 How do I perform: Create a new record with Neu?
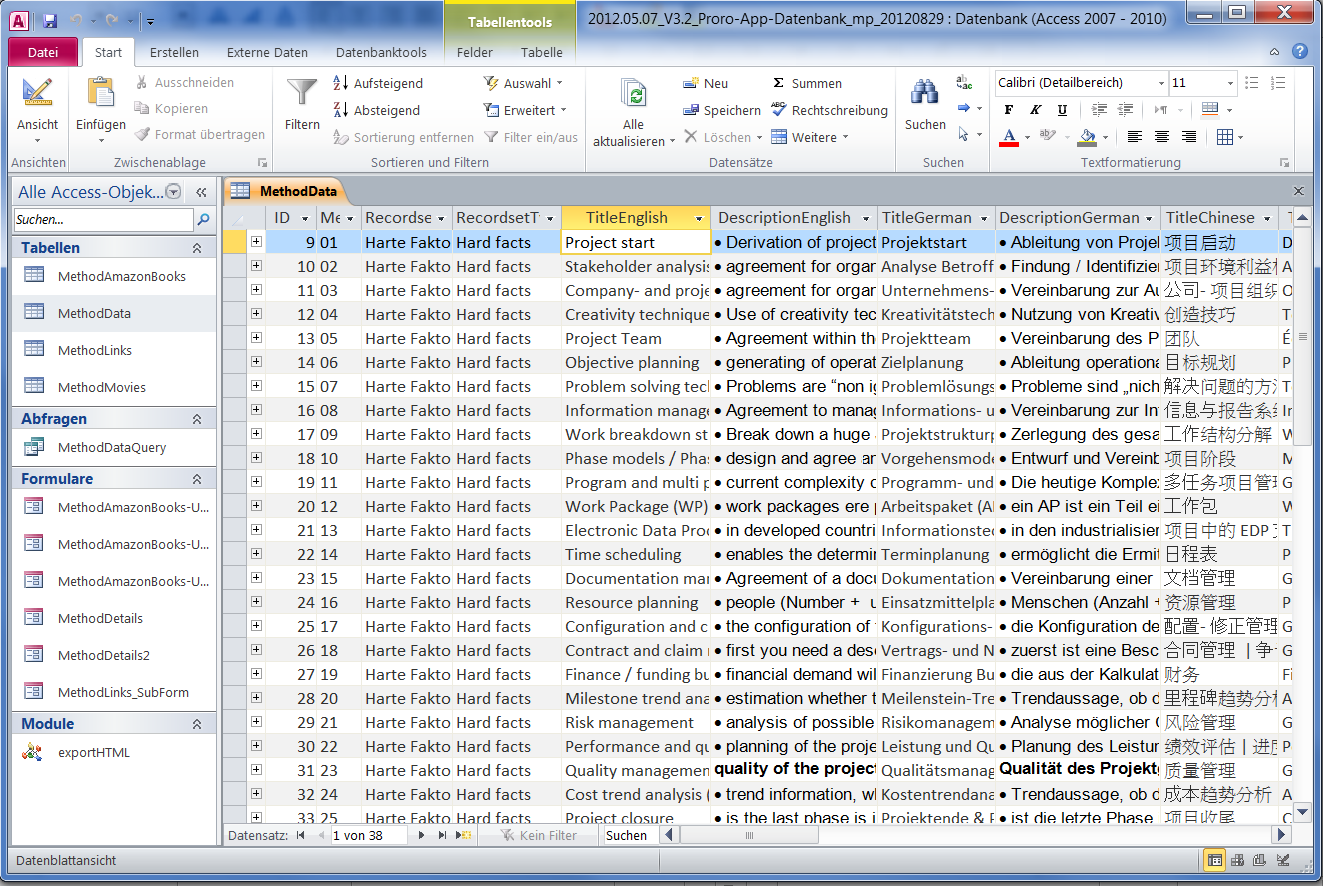(x=706, y=83)
